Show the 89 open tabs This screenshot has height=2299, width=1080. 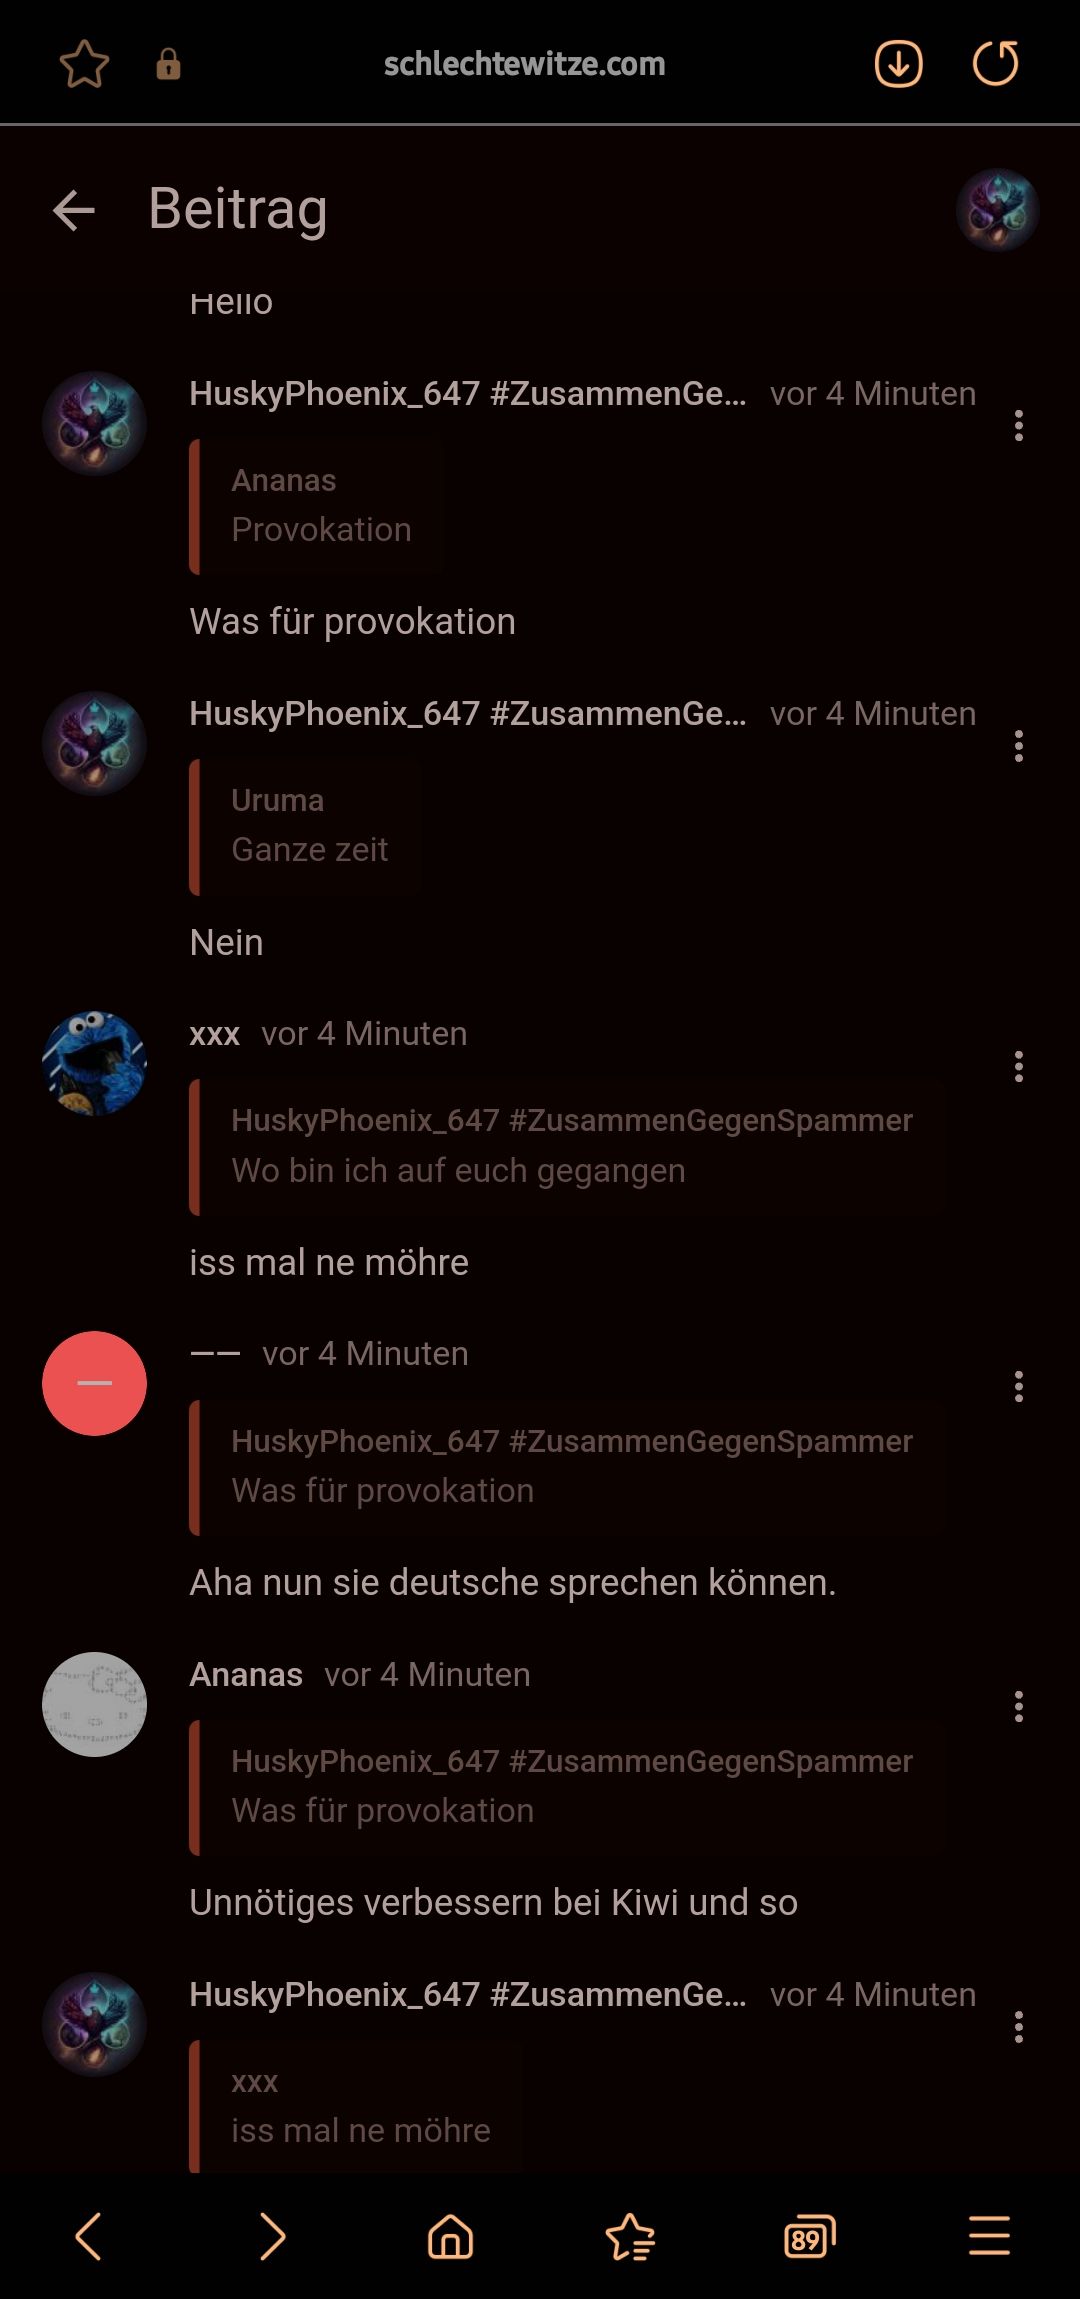[809, 2236]
